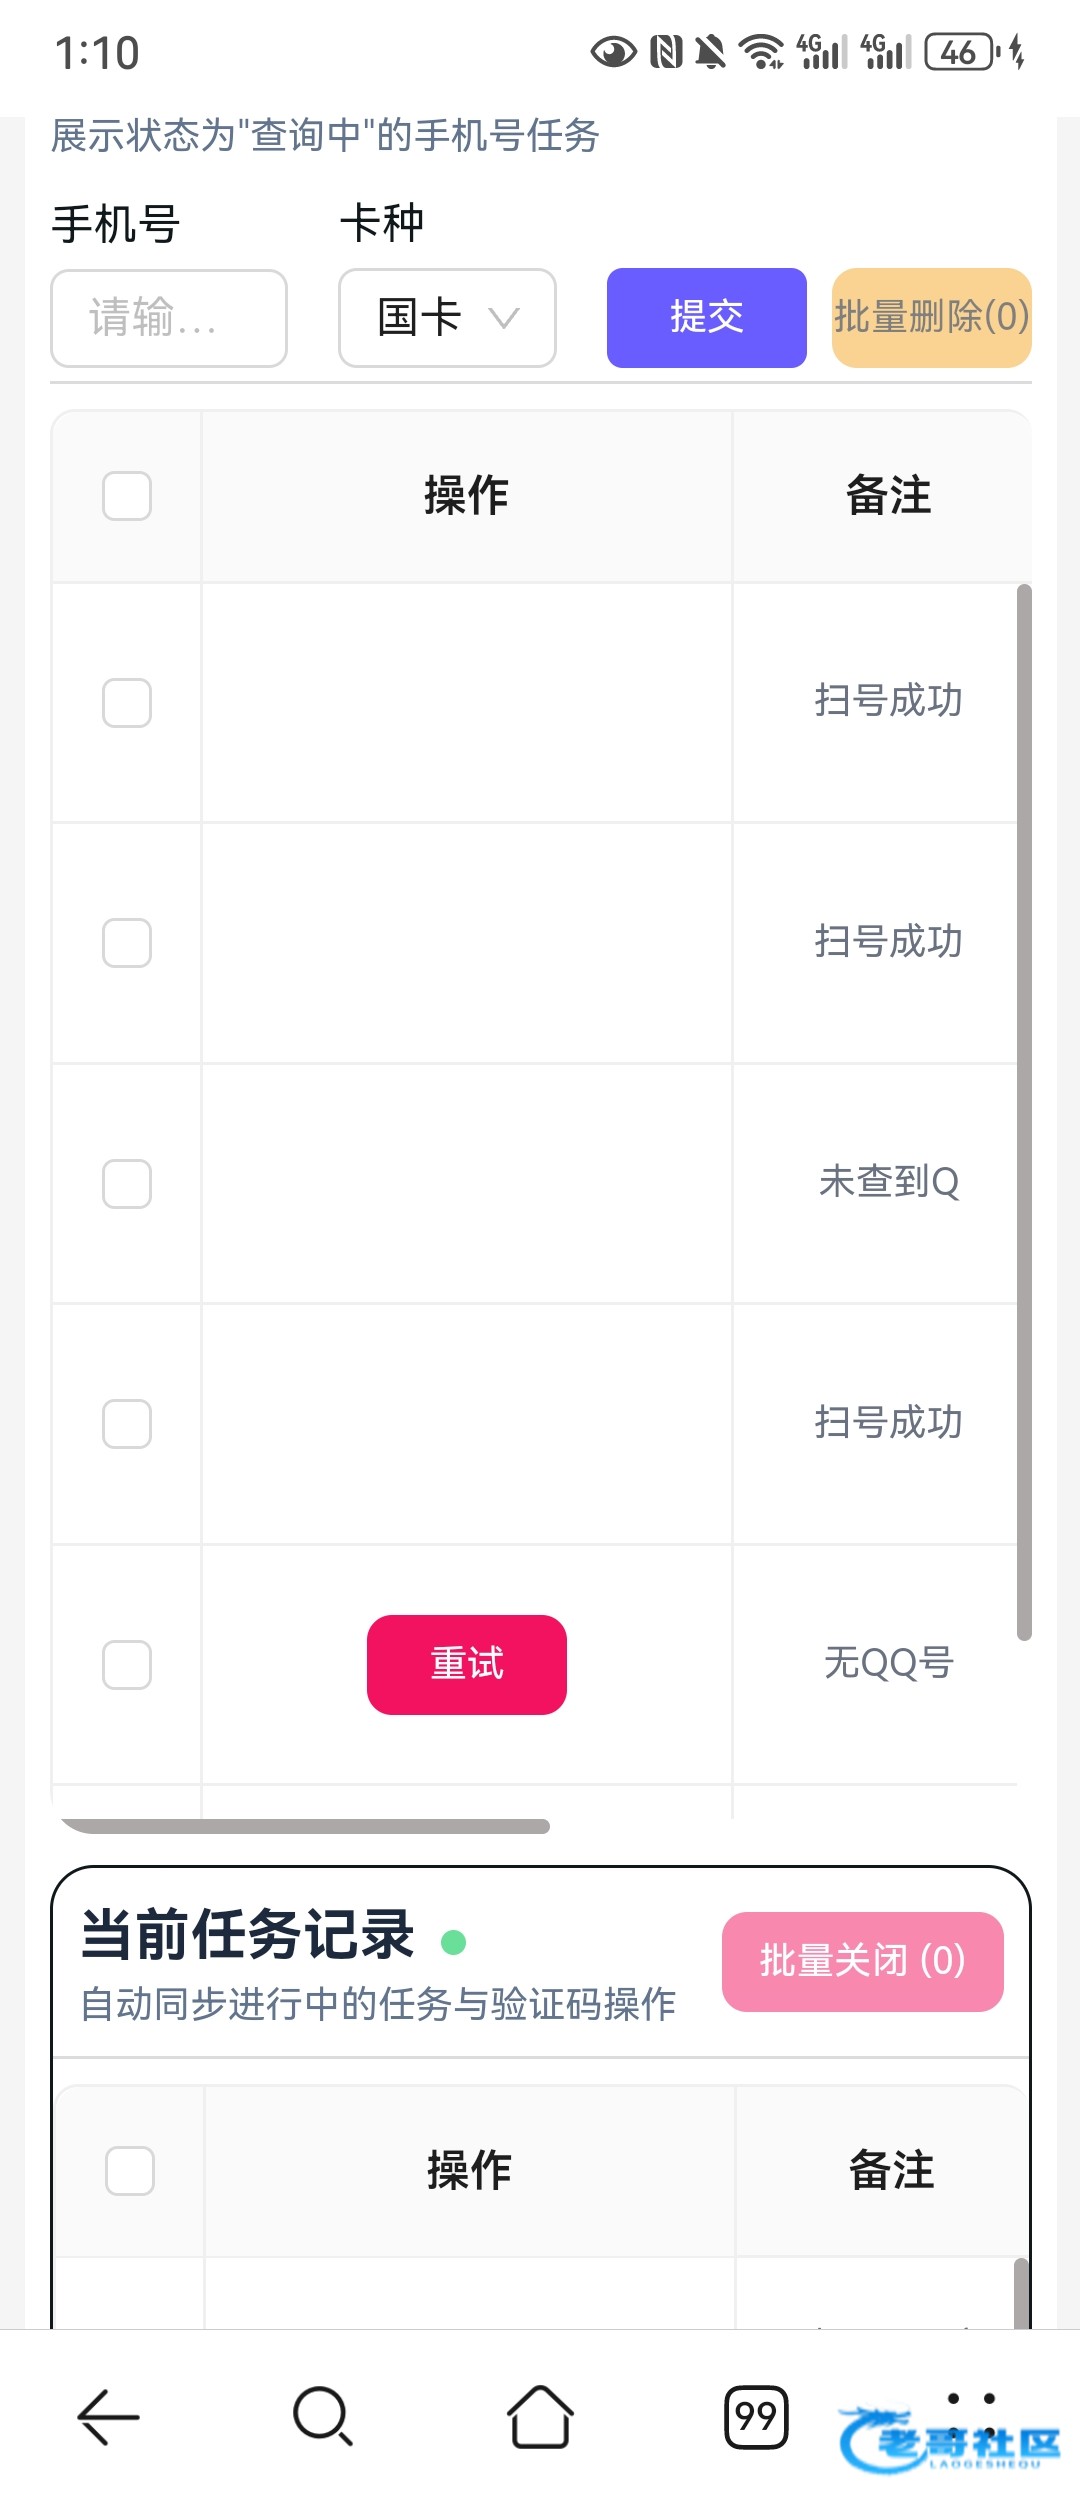Click the table's horizontal scrollbar

coord(305,1826)
